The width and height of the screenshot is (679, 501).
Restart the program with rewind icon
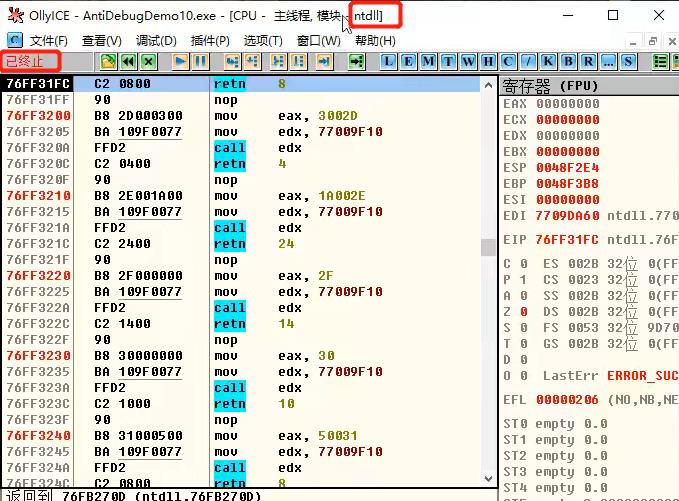tap(128, 61)
